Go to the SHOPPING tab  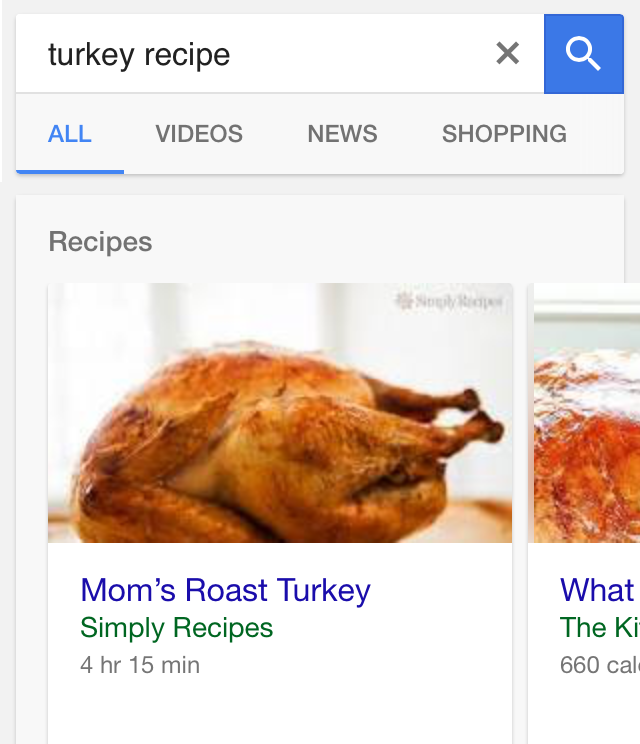[504, 134]
